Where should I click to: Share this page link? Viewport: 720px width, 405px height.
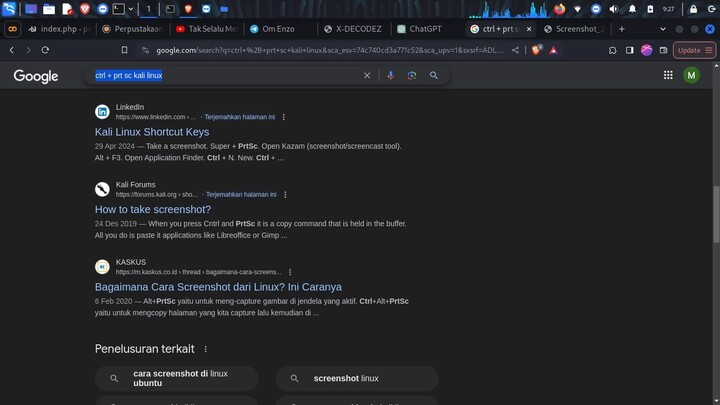(x=515, y=50)
